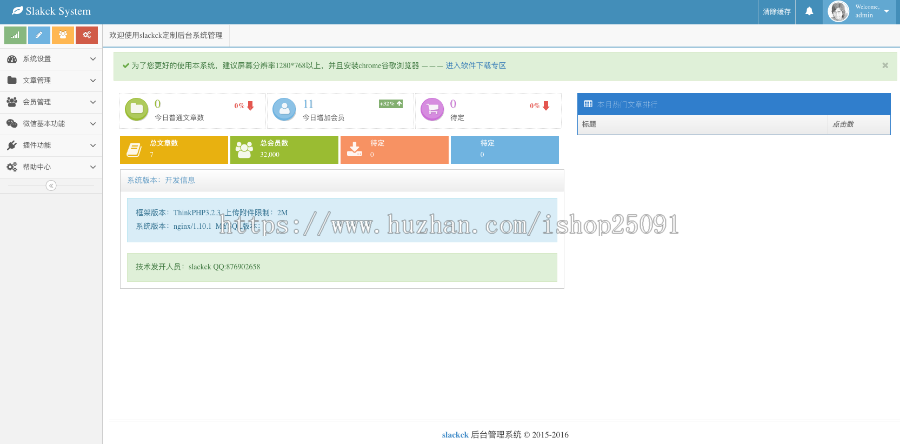This screenshot has width=900, height=444.
Task: Click the leaf logo next to Slakck System
Action: [17, 11]
